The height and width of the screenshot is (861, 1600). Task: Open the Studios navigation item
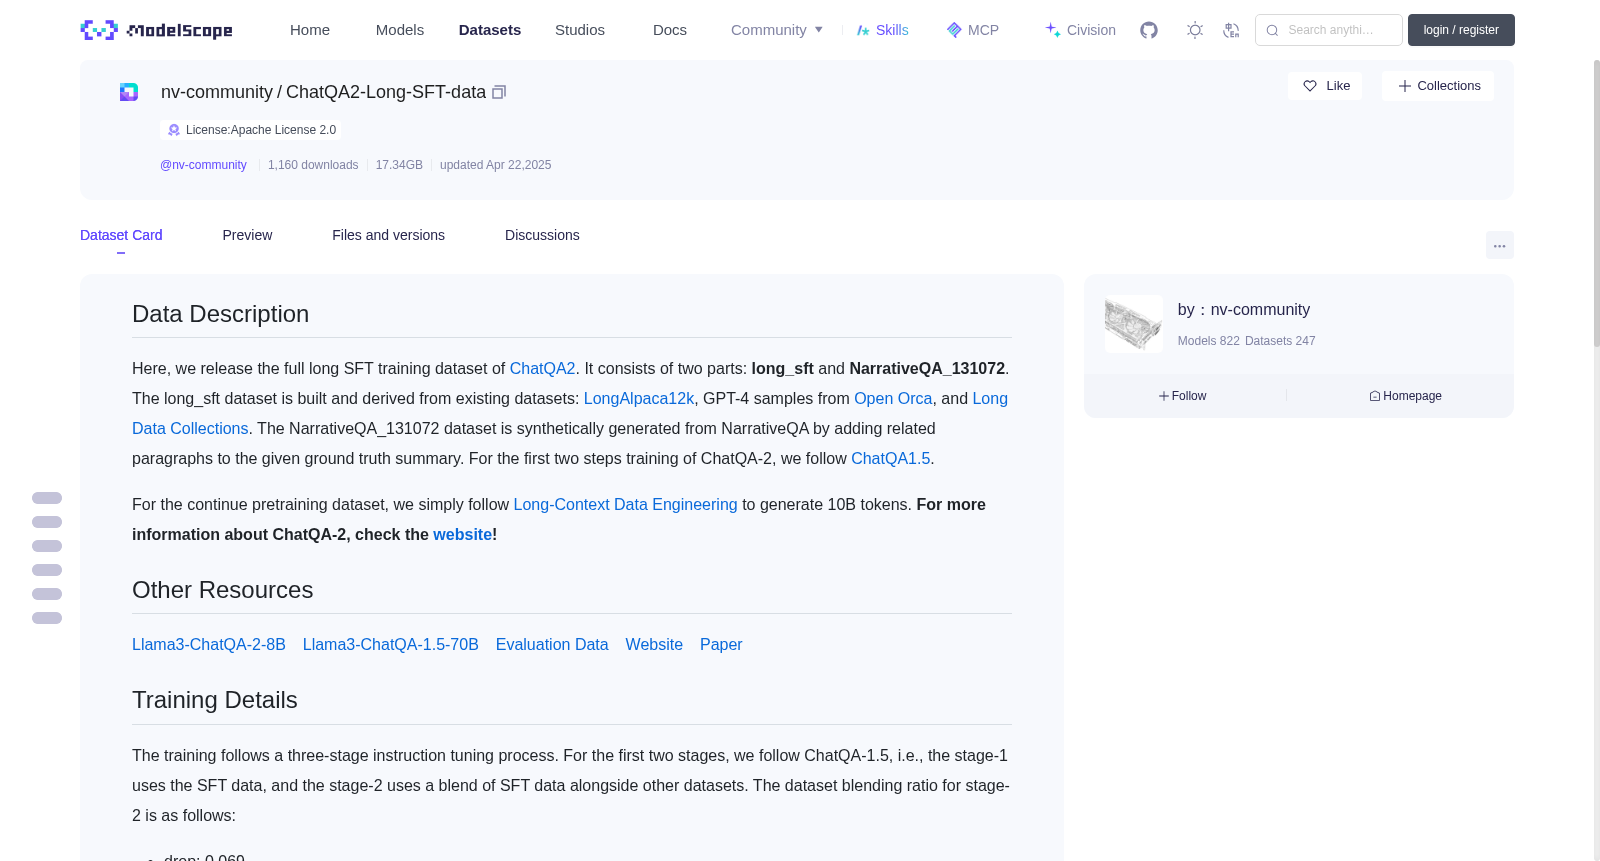(x=580, y=30)
